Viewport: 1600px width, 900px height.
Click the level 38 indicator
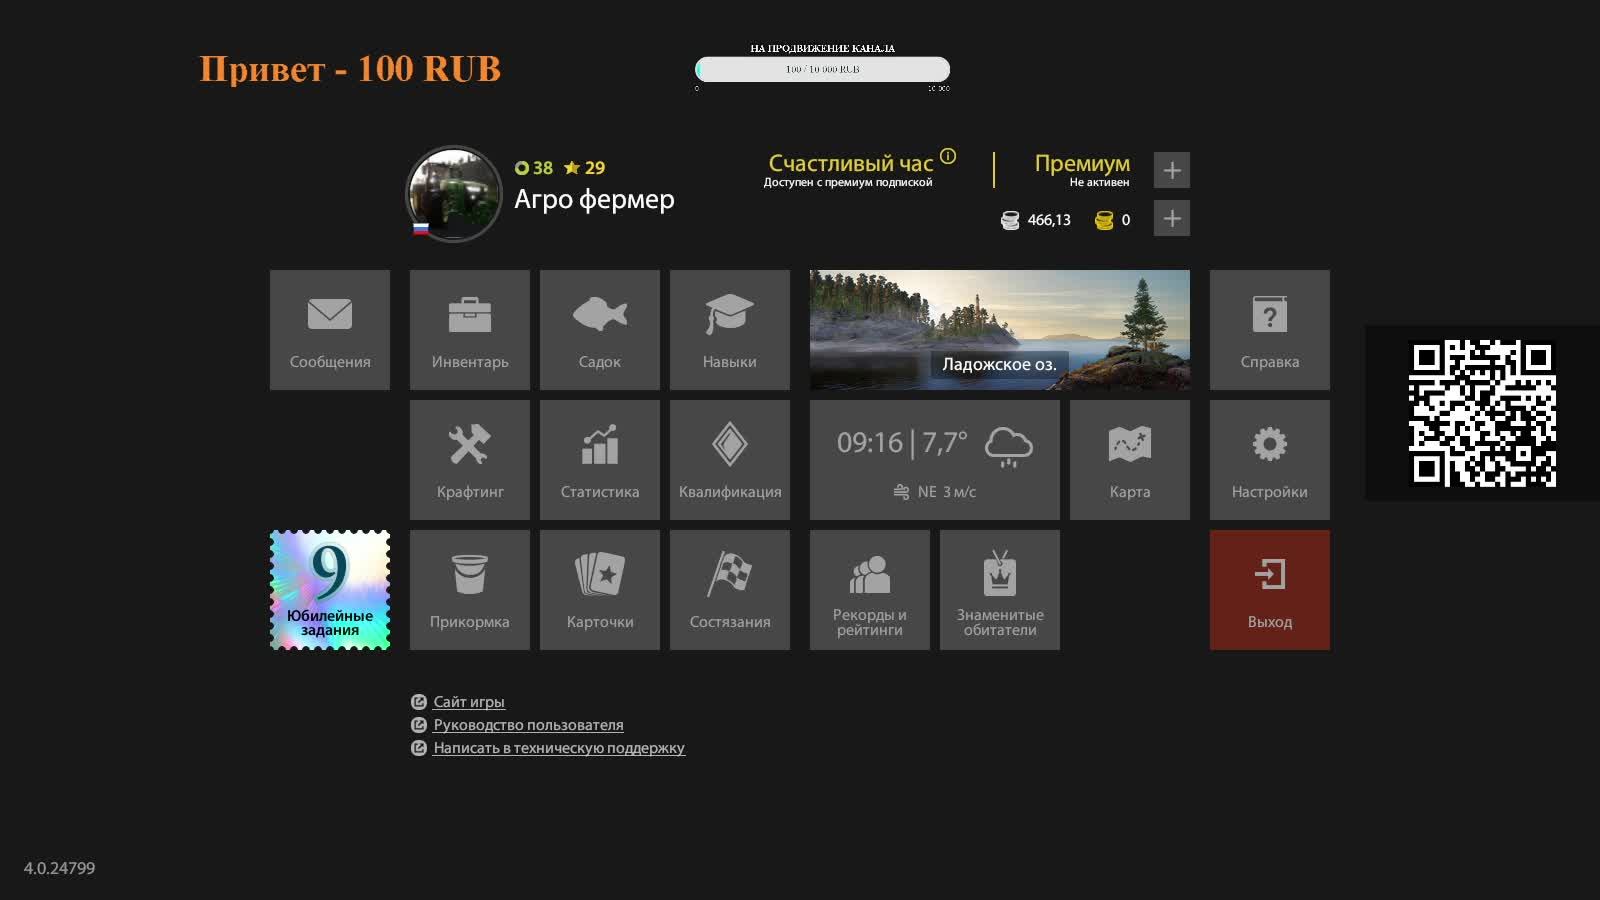pyautogui.click(x=534, y=168)
